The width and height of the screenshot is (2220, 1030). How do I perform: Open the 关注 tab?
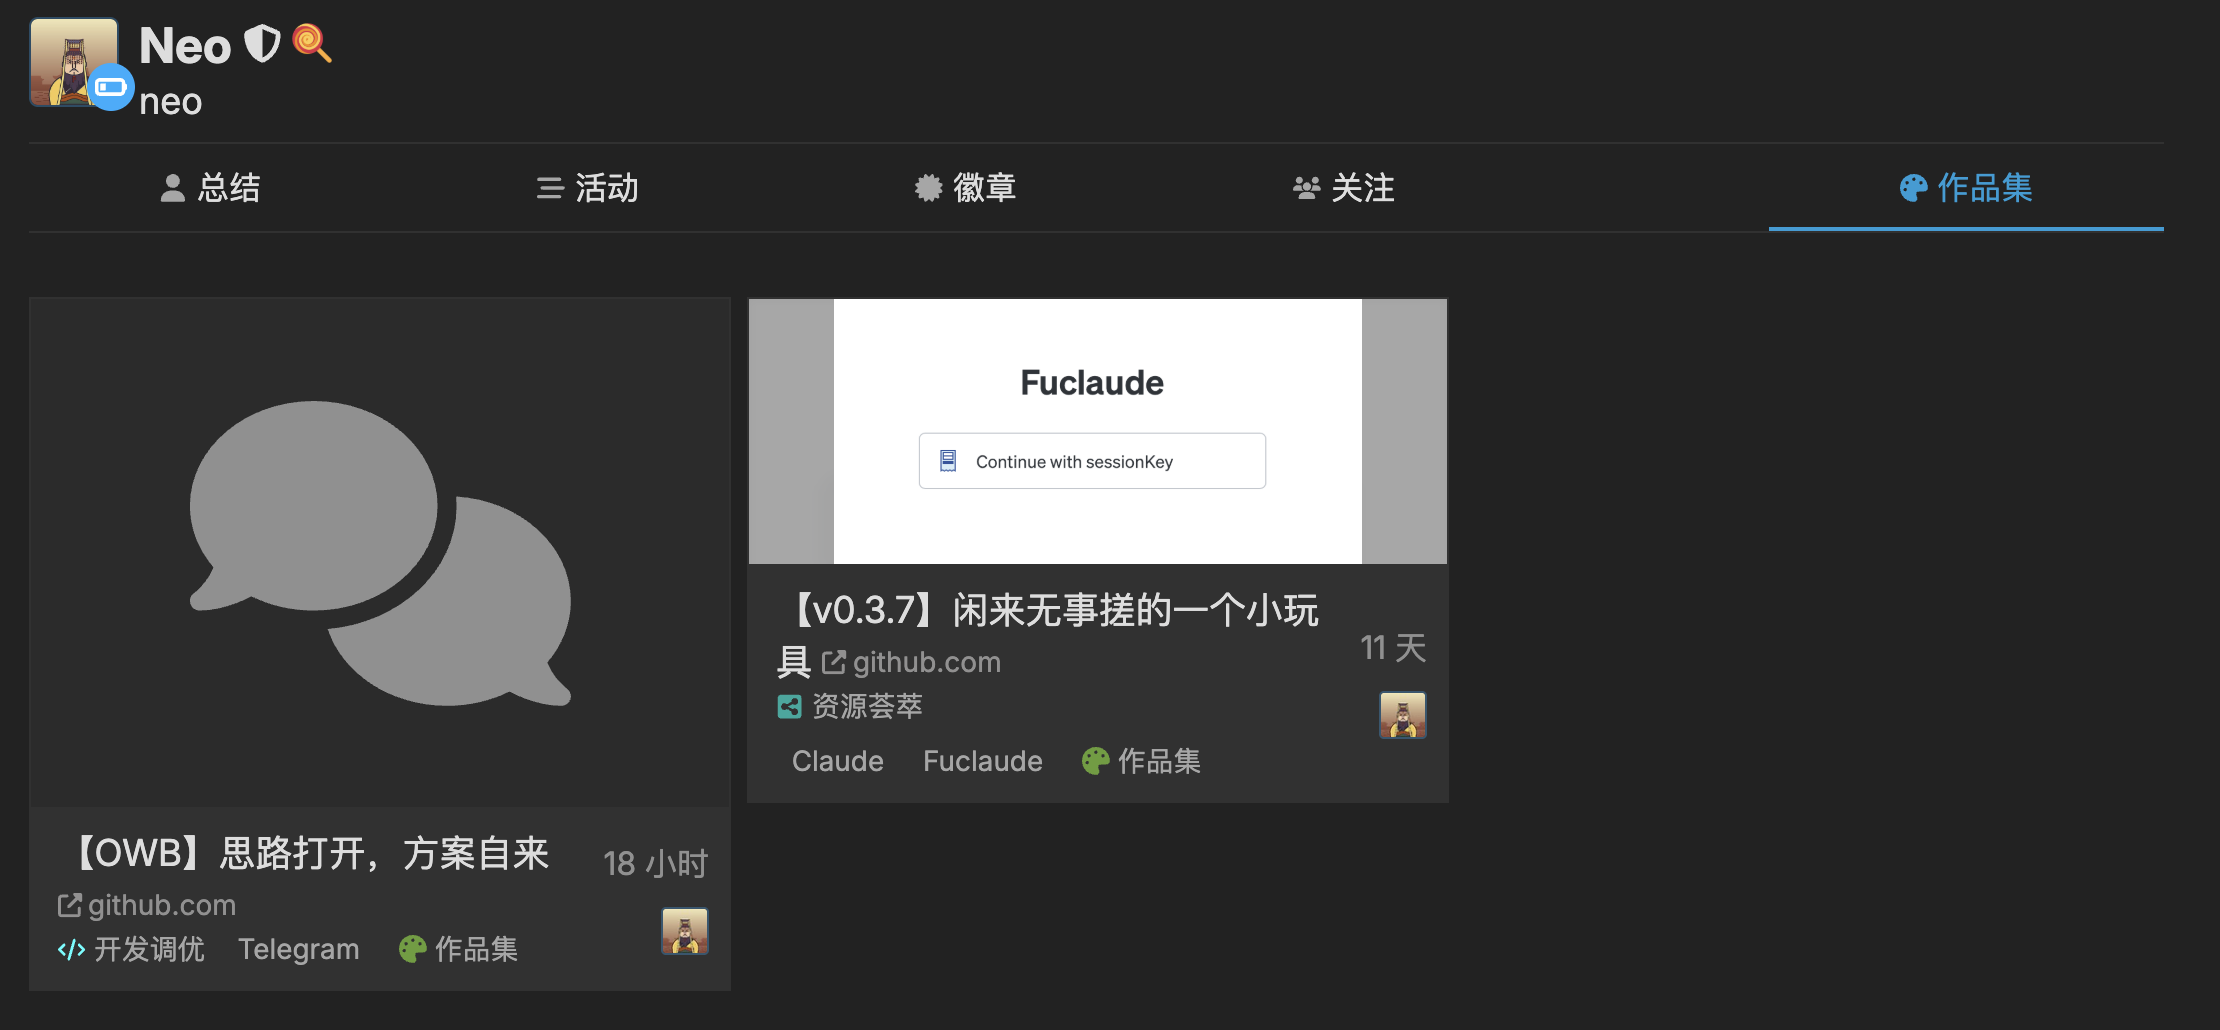1344,188
